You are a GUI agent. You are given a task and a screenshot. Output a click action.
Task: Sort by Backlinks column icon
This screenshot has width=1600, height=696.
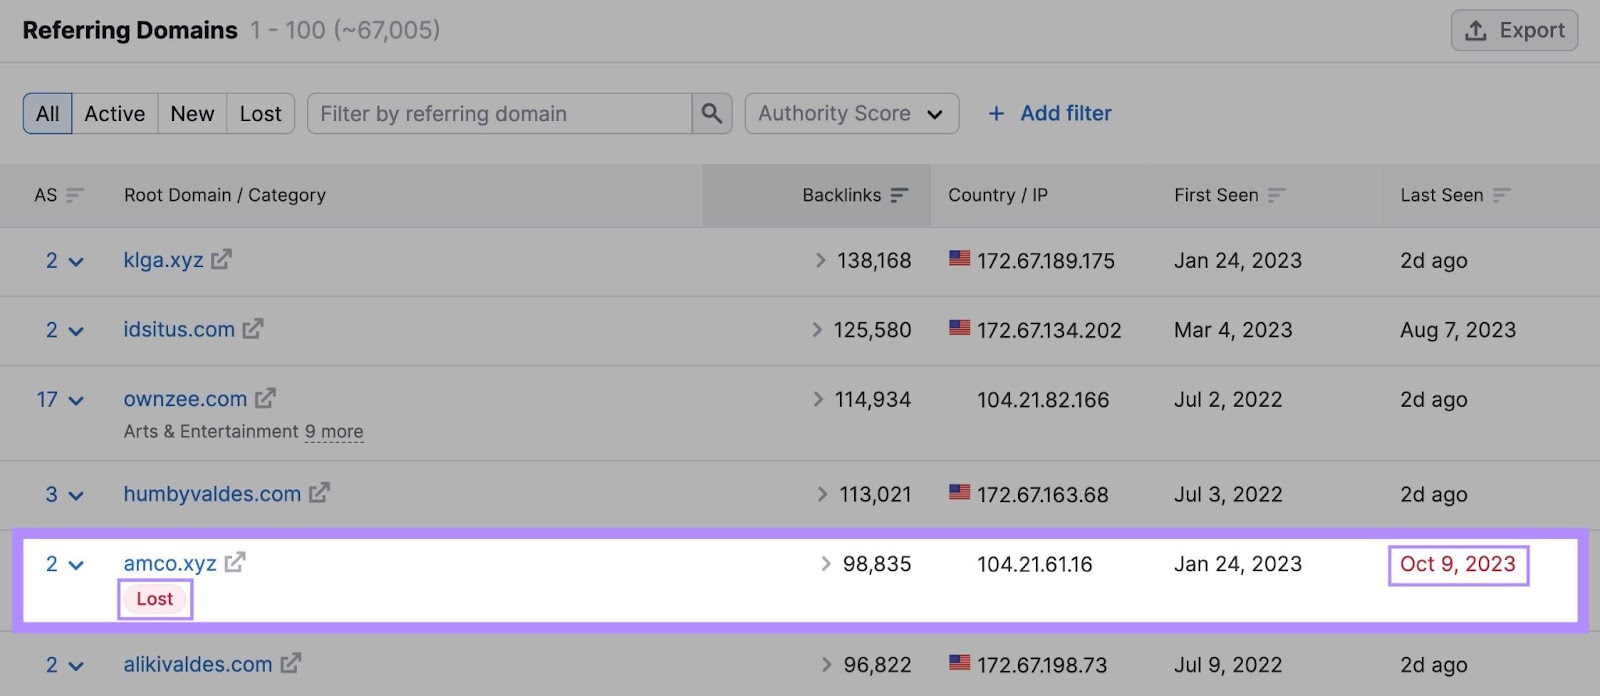coord(899,195)
